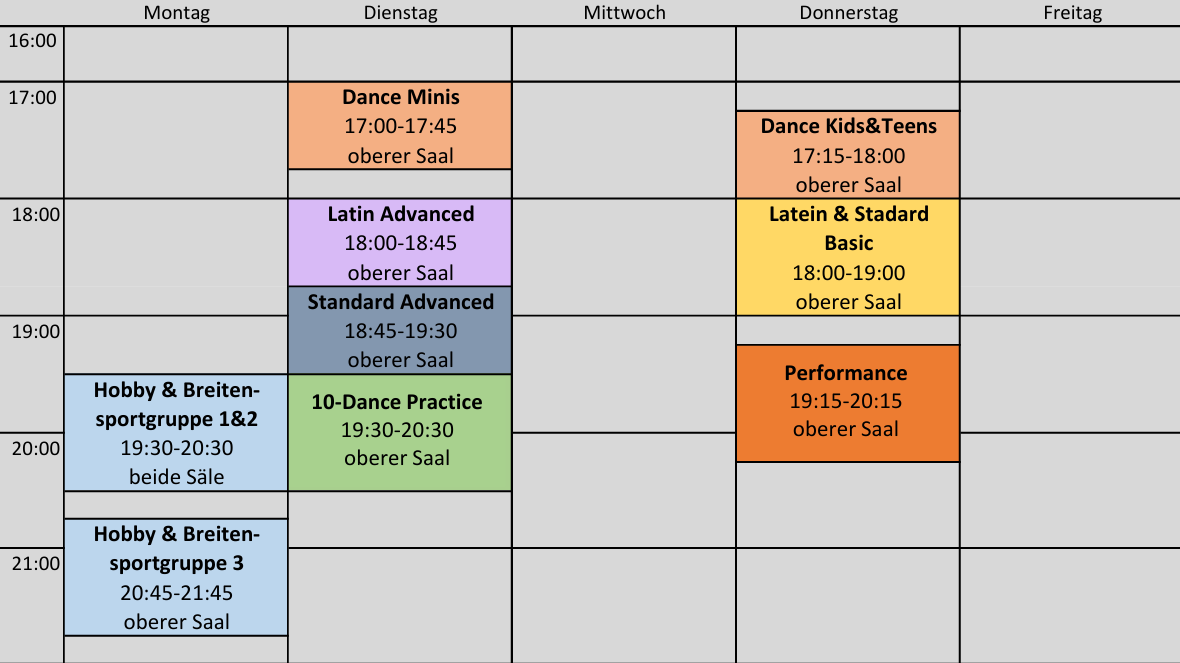Click the orange Performance class block

tap(848, 403)
